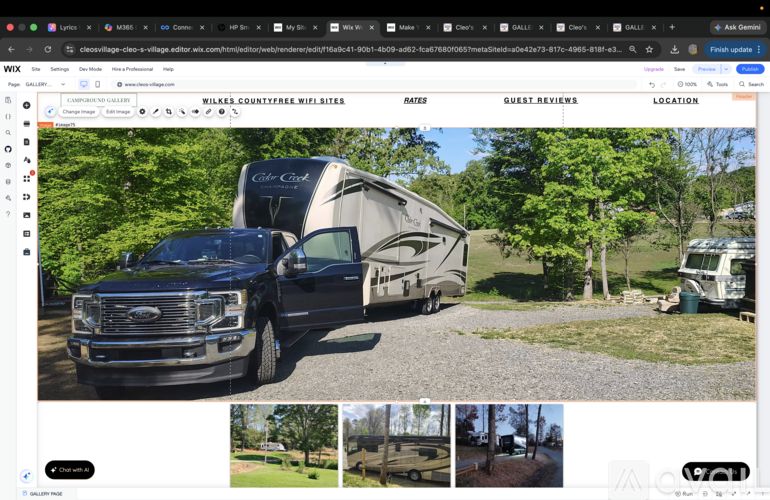
Task: Open the curly braces code icon
Action: [8, 116]
